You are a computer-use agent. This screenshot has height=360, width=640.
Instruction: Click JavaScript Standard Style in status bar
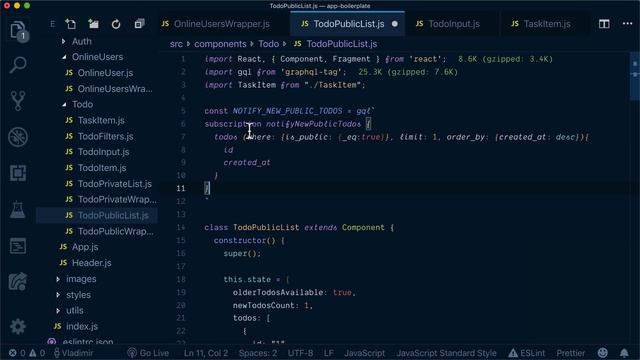click(x=446, y=353)
